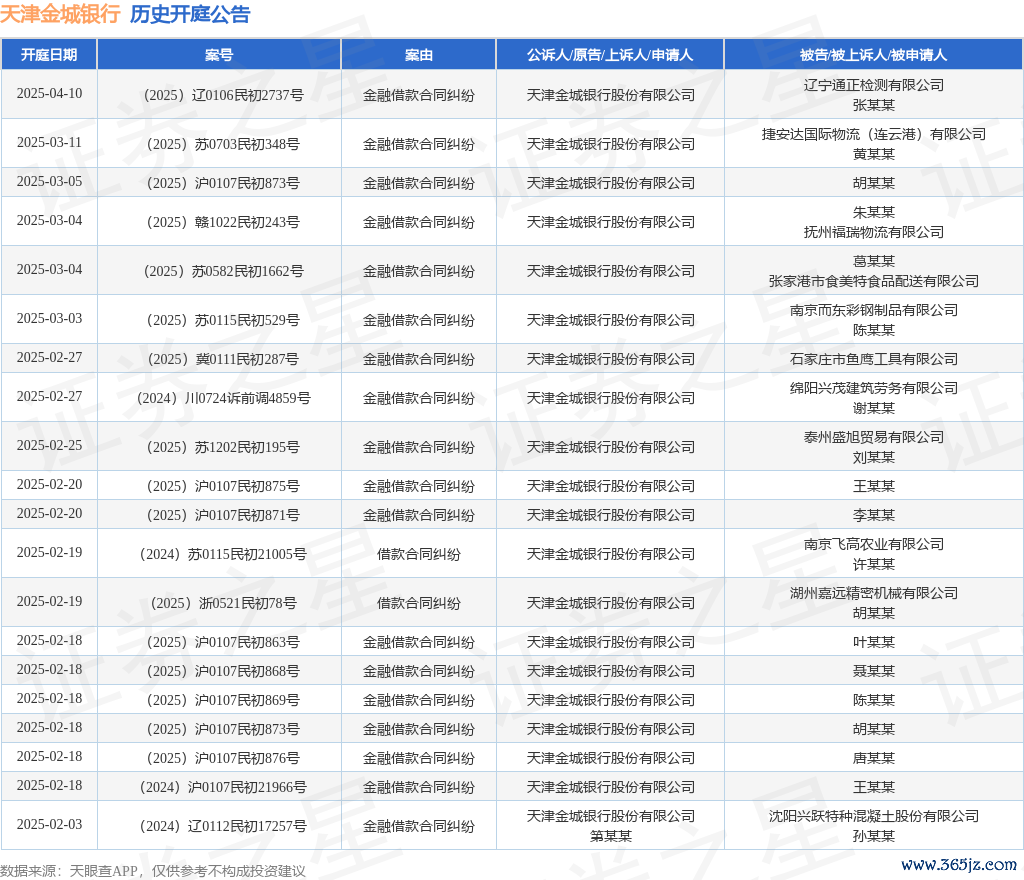Click defendant 孙某某
The height and width of the screenshot is (880, 1024).
click(874, 836)
